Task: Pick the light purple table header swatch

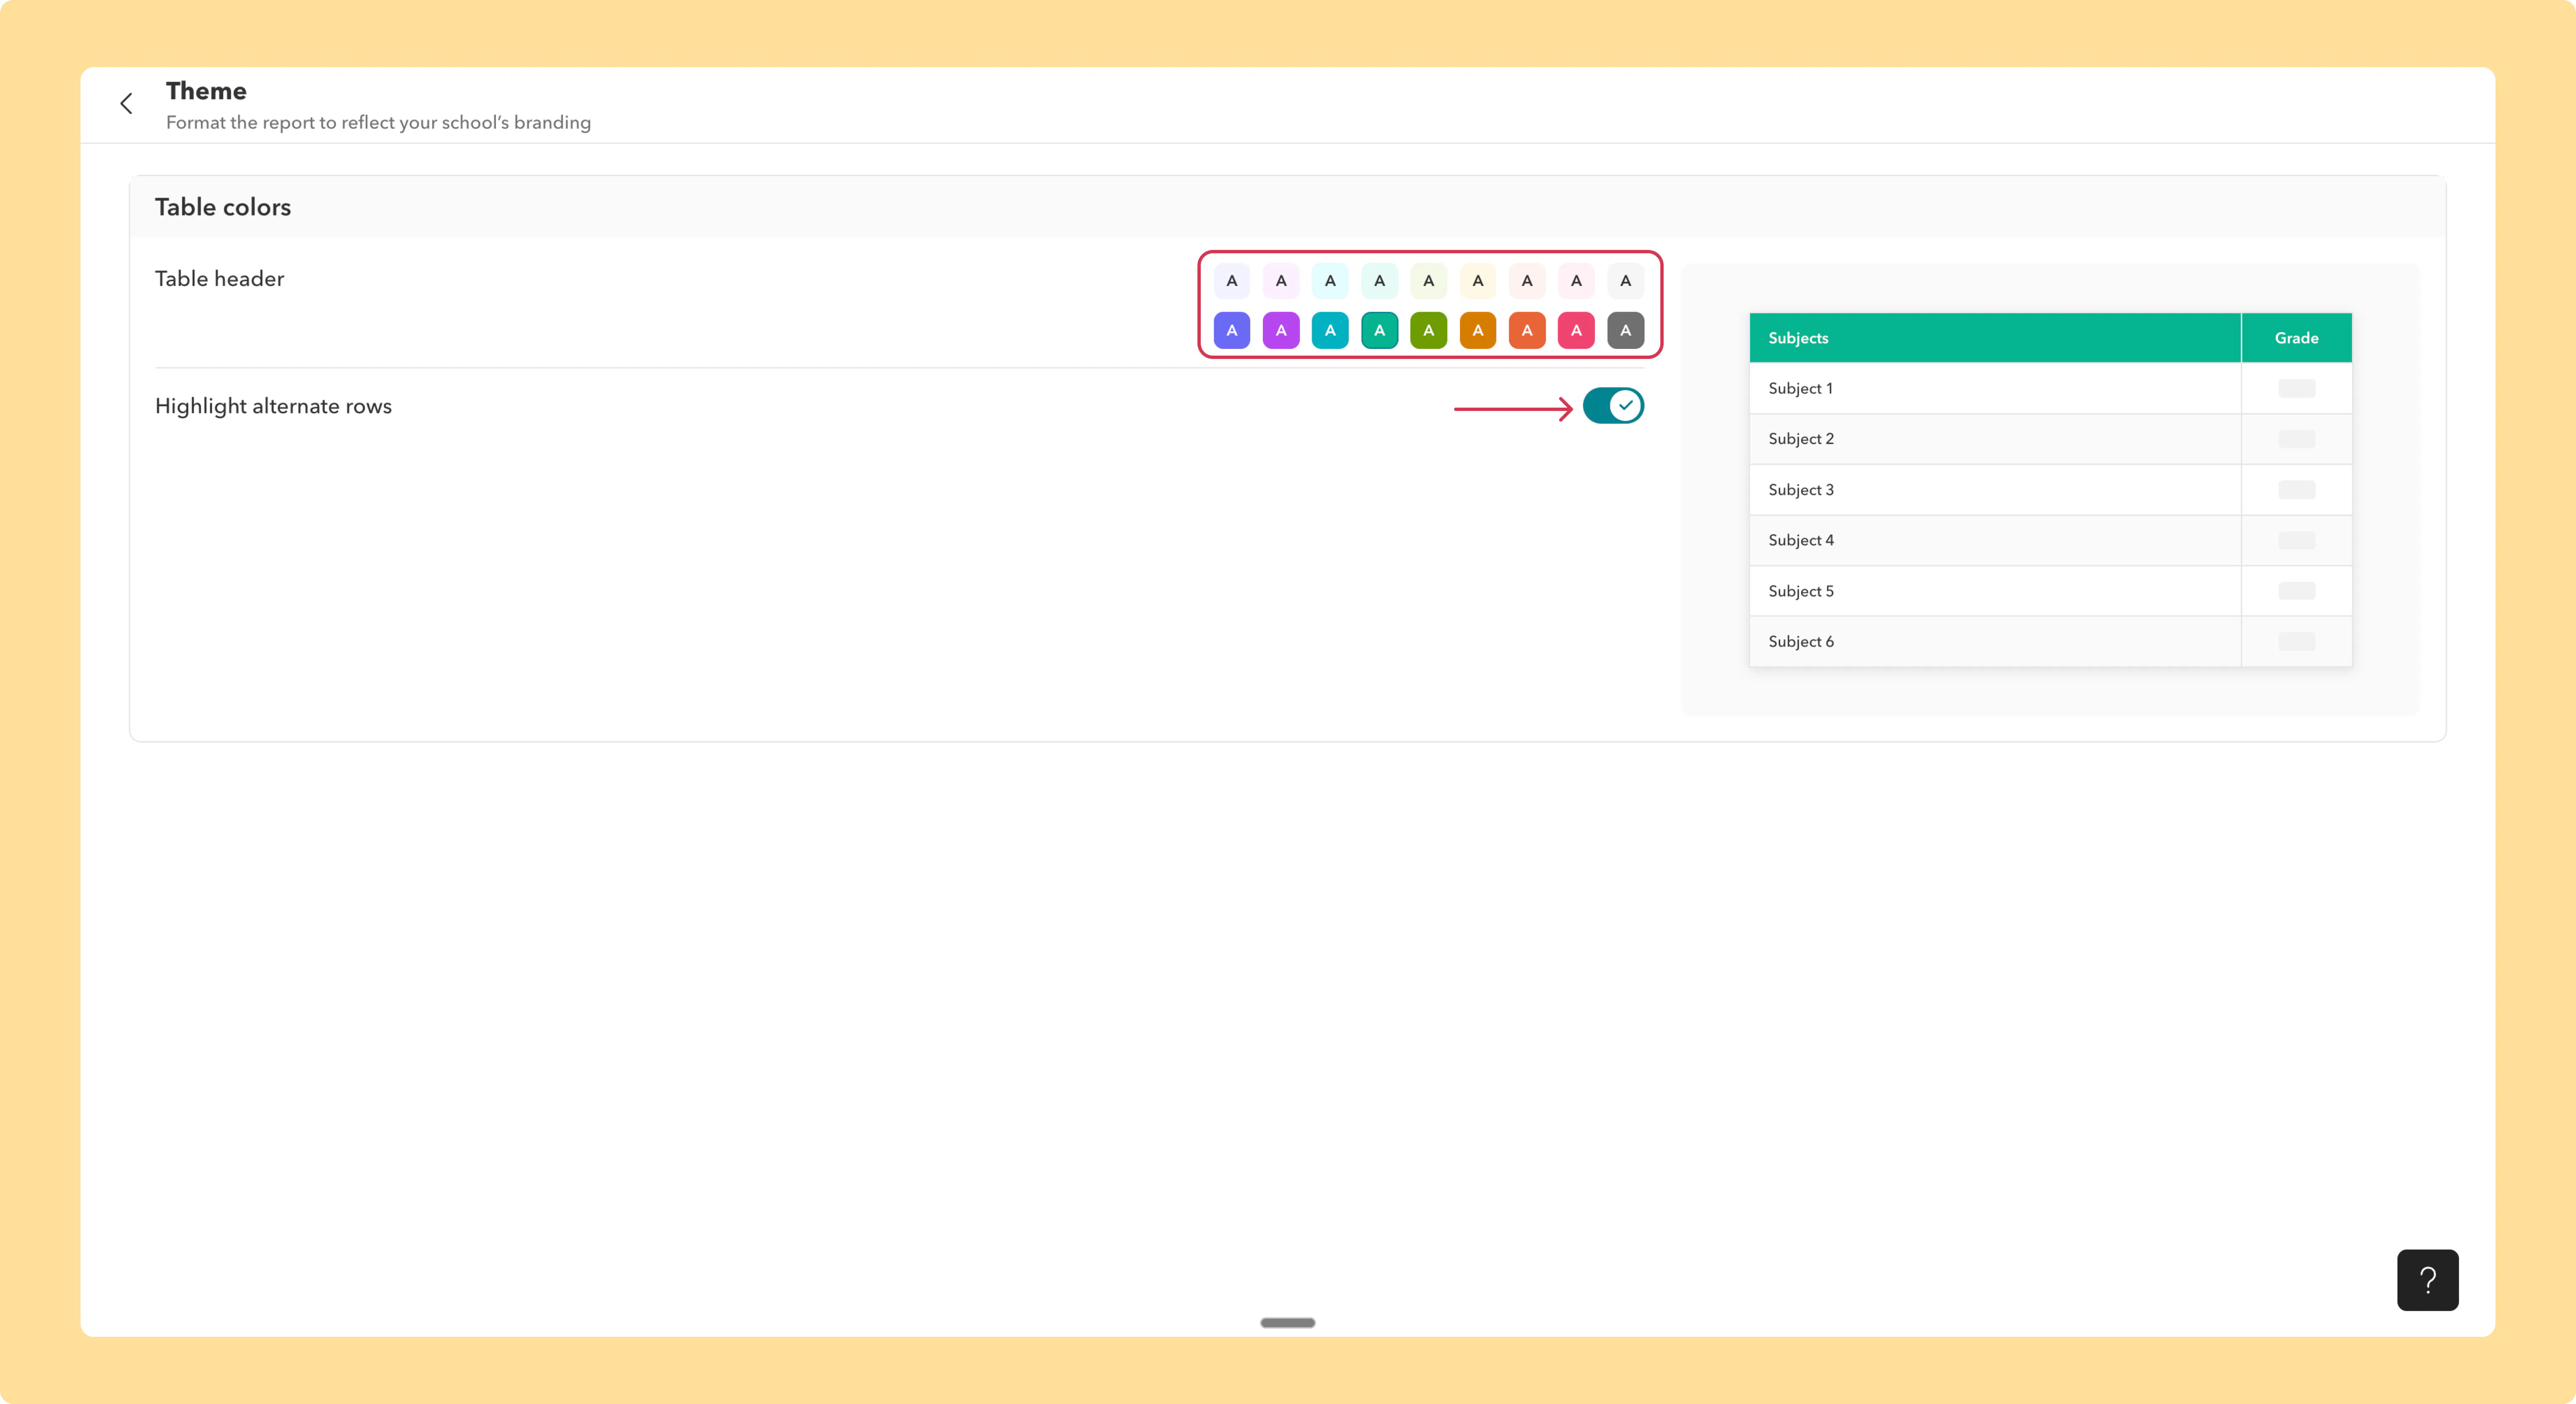Action: (1281, 281)
